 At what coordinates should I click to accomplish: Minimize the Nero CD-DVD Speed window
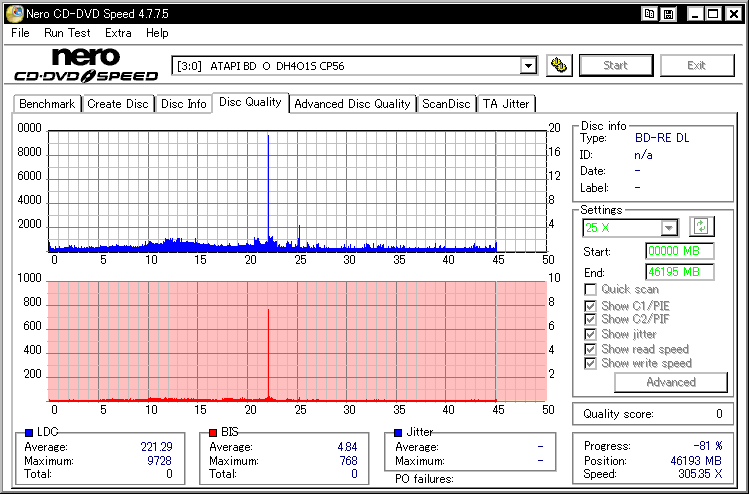[x=695, y=14]
